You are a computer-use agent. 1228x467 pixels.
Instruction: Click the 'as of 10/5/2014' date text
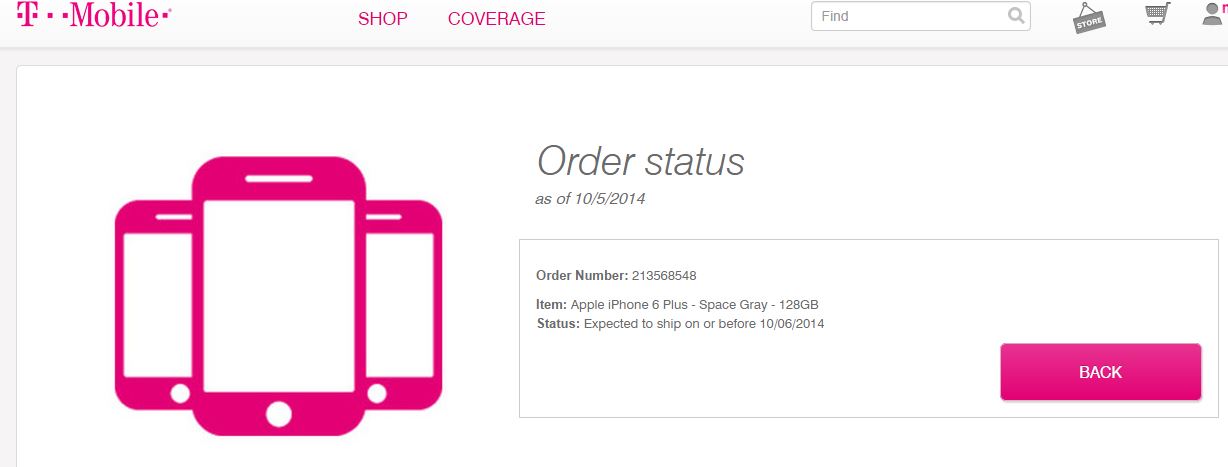[590, 199]
